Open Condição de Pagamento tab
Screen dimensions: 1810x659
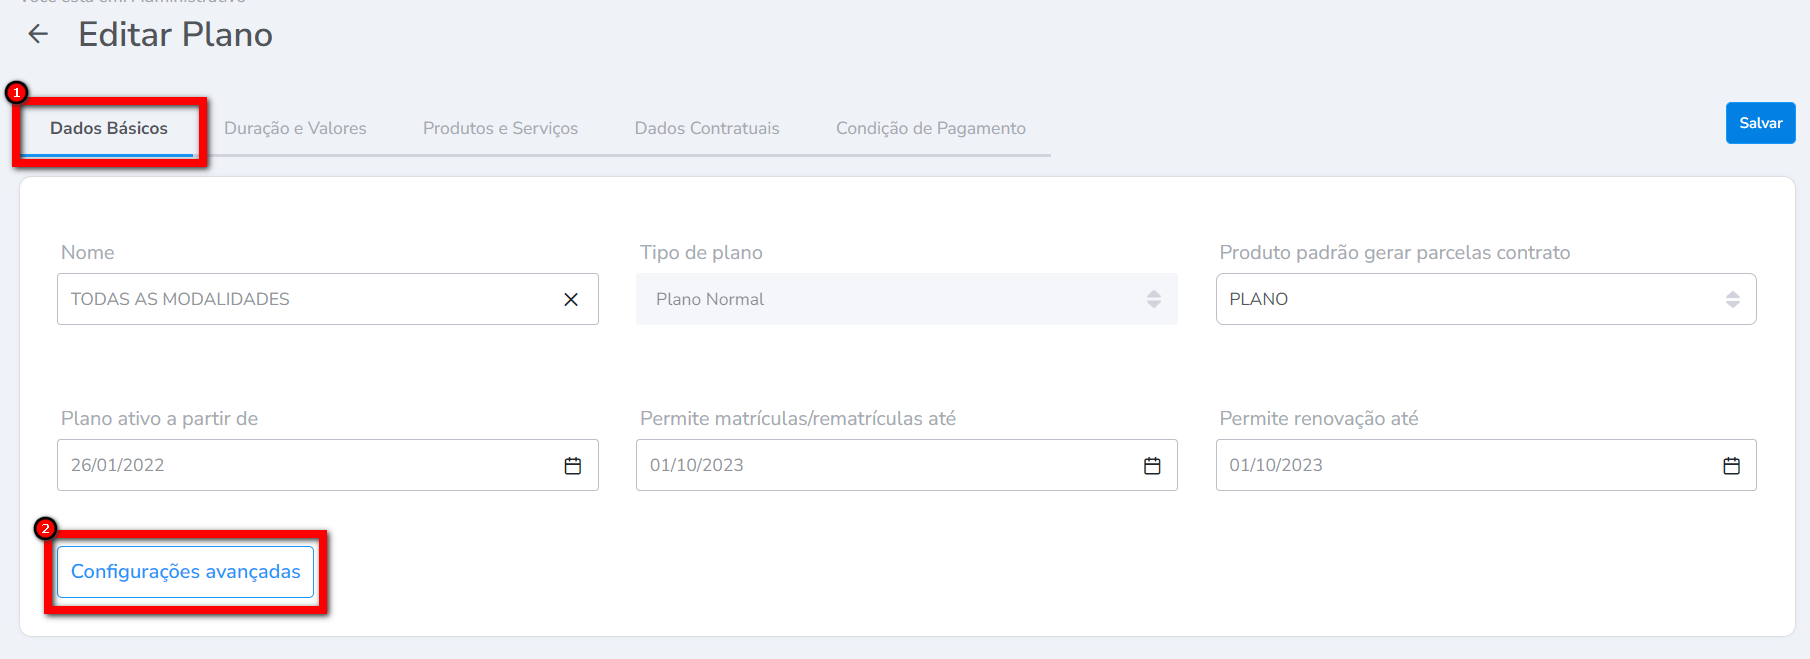click(x=930, y=128)
